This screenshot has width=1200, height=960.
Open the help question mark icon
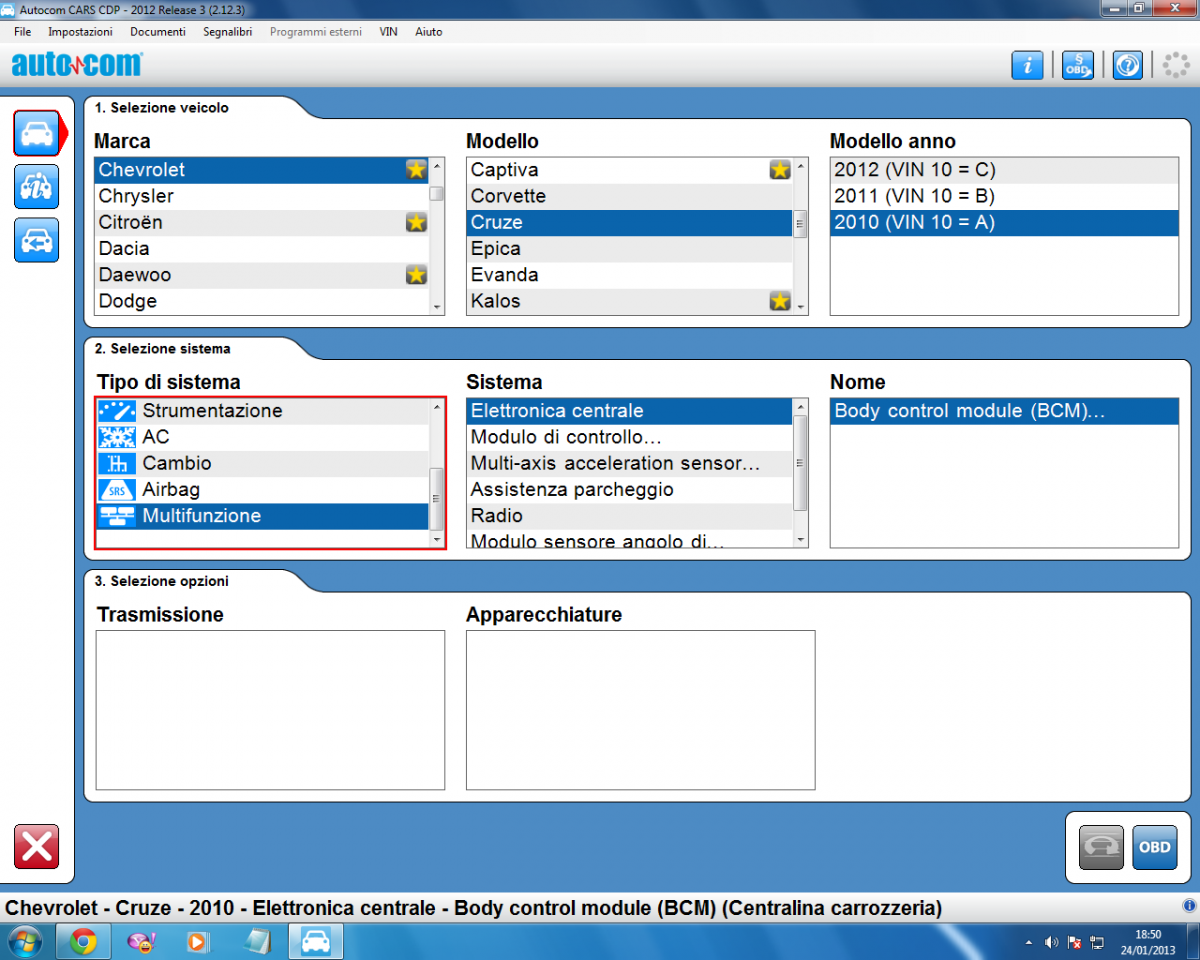coord(1128,66)
